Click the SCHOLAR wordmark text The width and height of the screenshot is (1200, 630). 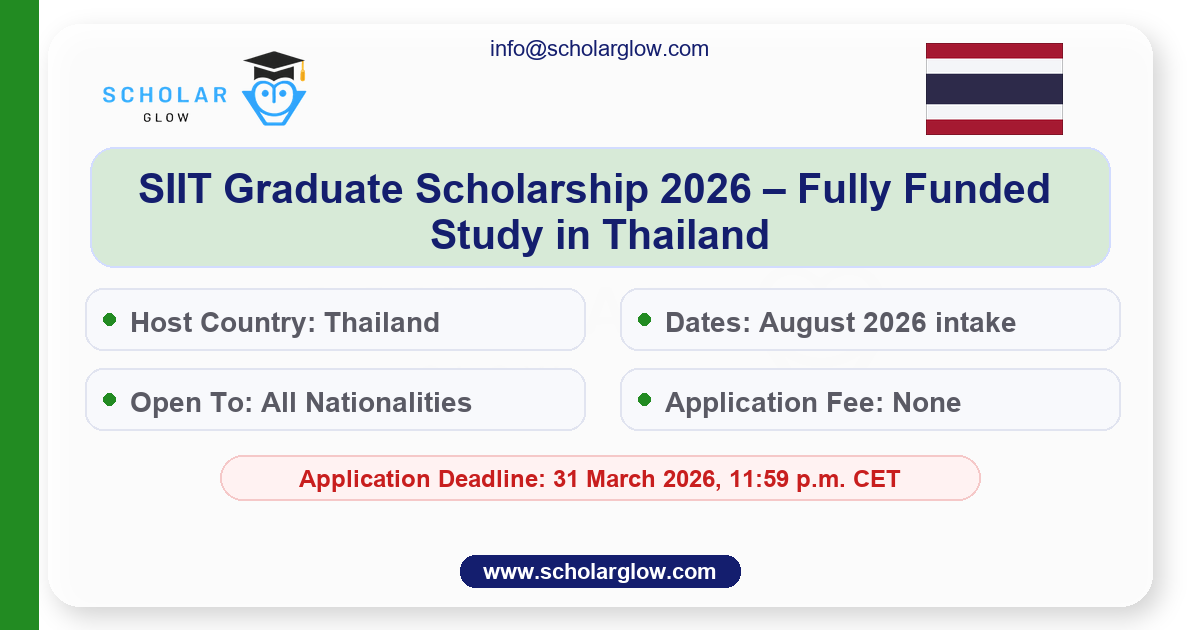(165, 95)
